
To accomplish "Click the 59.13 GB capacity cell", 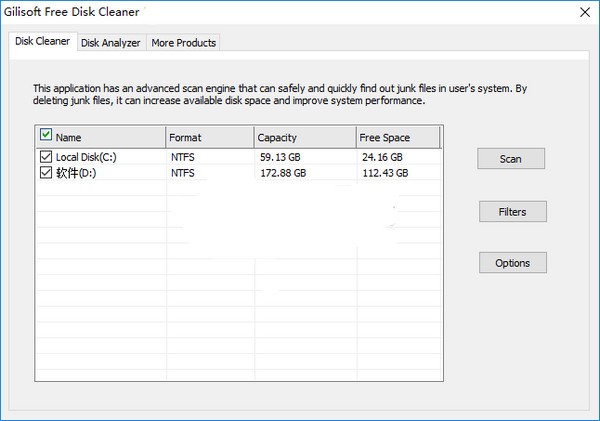I will pos(280,157).
